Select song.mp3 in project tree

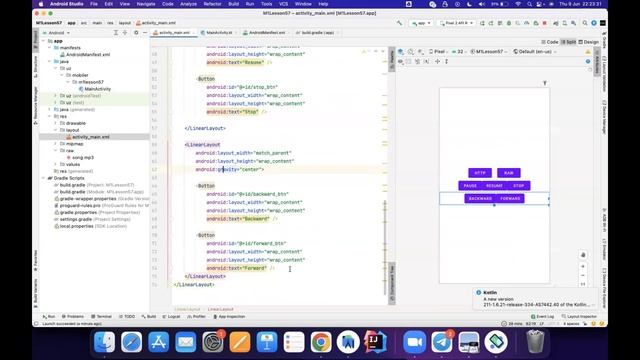(x=83, y=158)
